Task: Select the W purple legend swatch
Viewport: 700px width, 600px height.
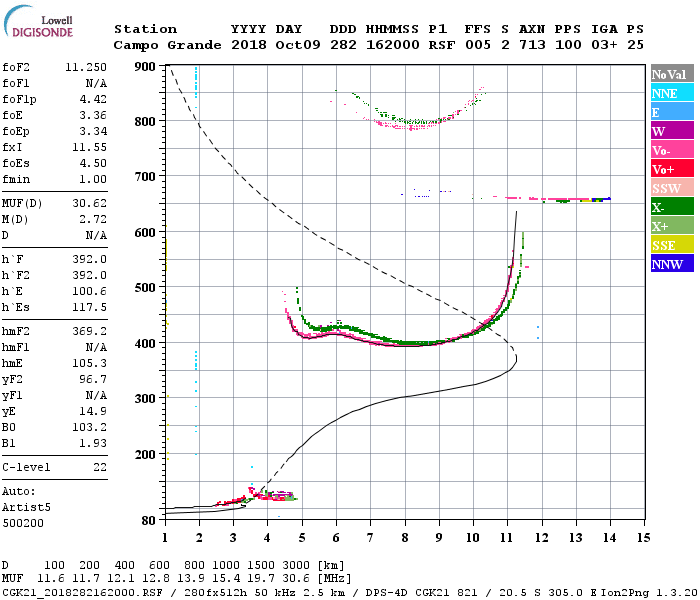Action: (672, 131)
